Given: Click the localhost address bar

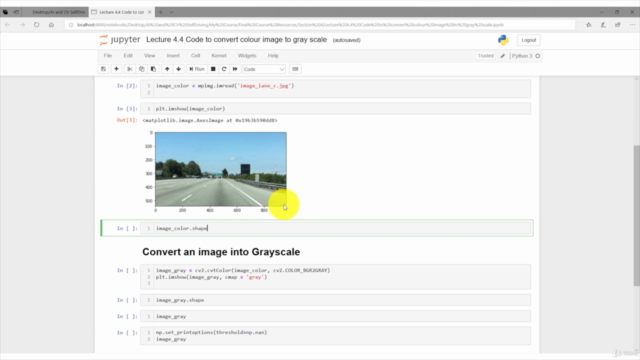Looking at the screenshot, I should [320, 25].
